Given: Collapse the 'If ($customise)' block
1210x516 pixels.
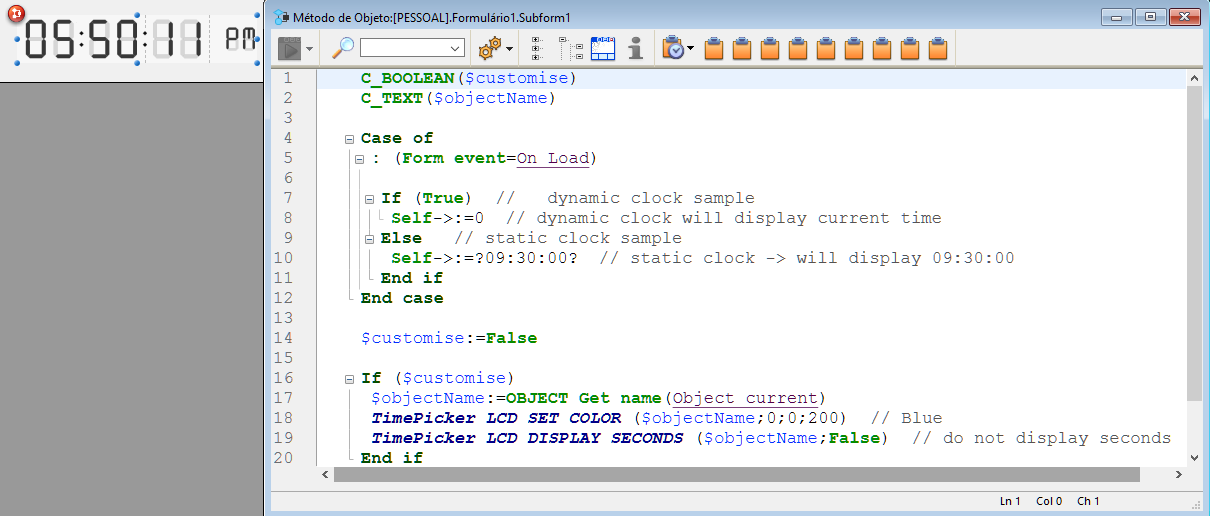Looking at the screenshot, I should 349,379.
